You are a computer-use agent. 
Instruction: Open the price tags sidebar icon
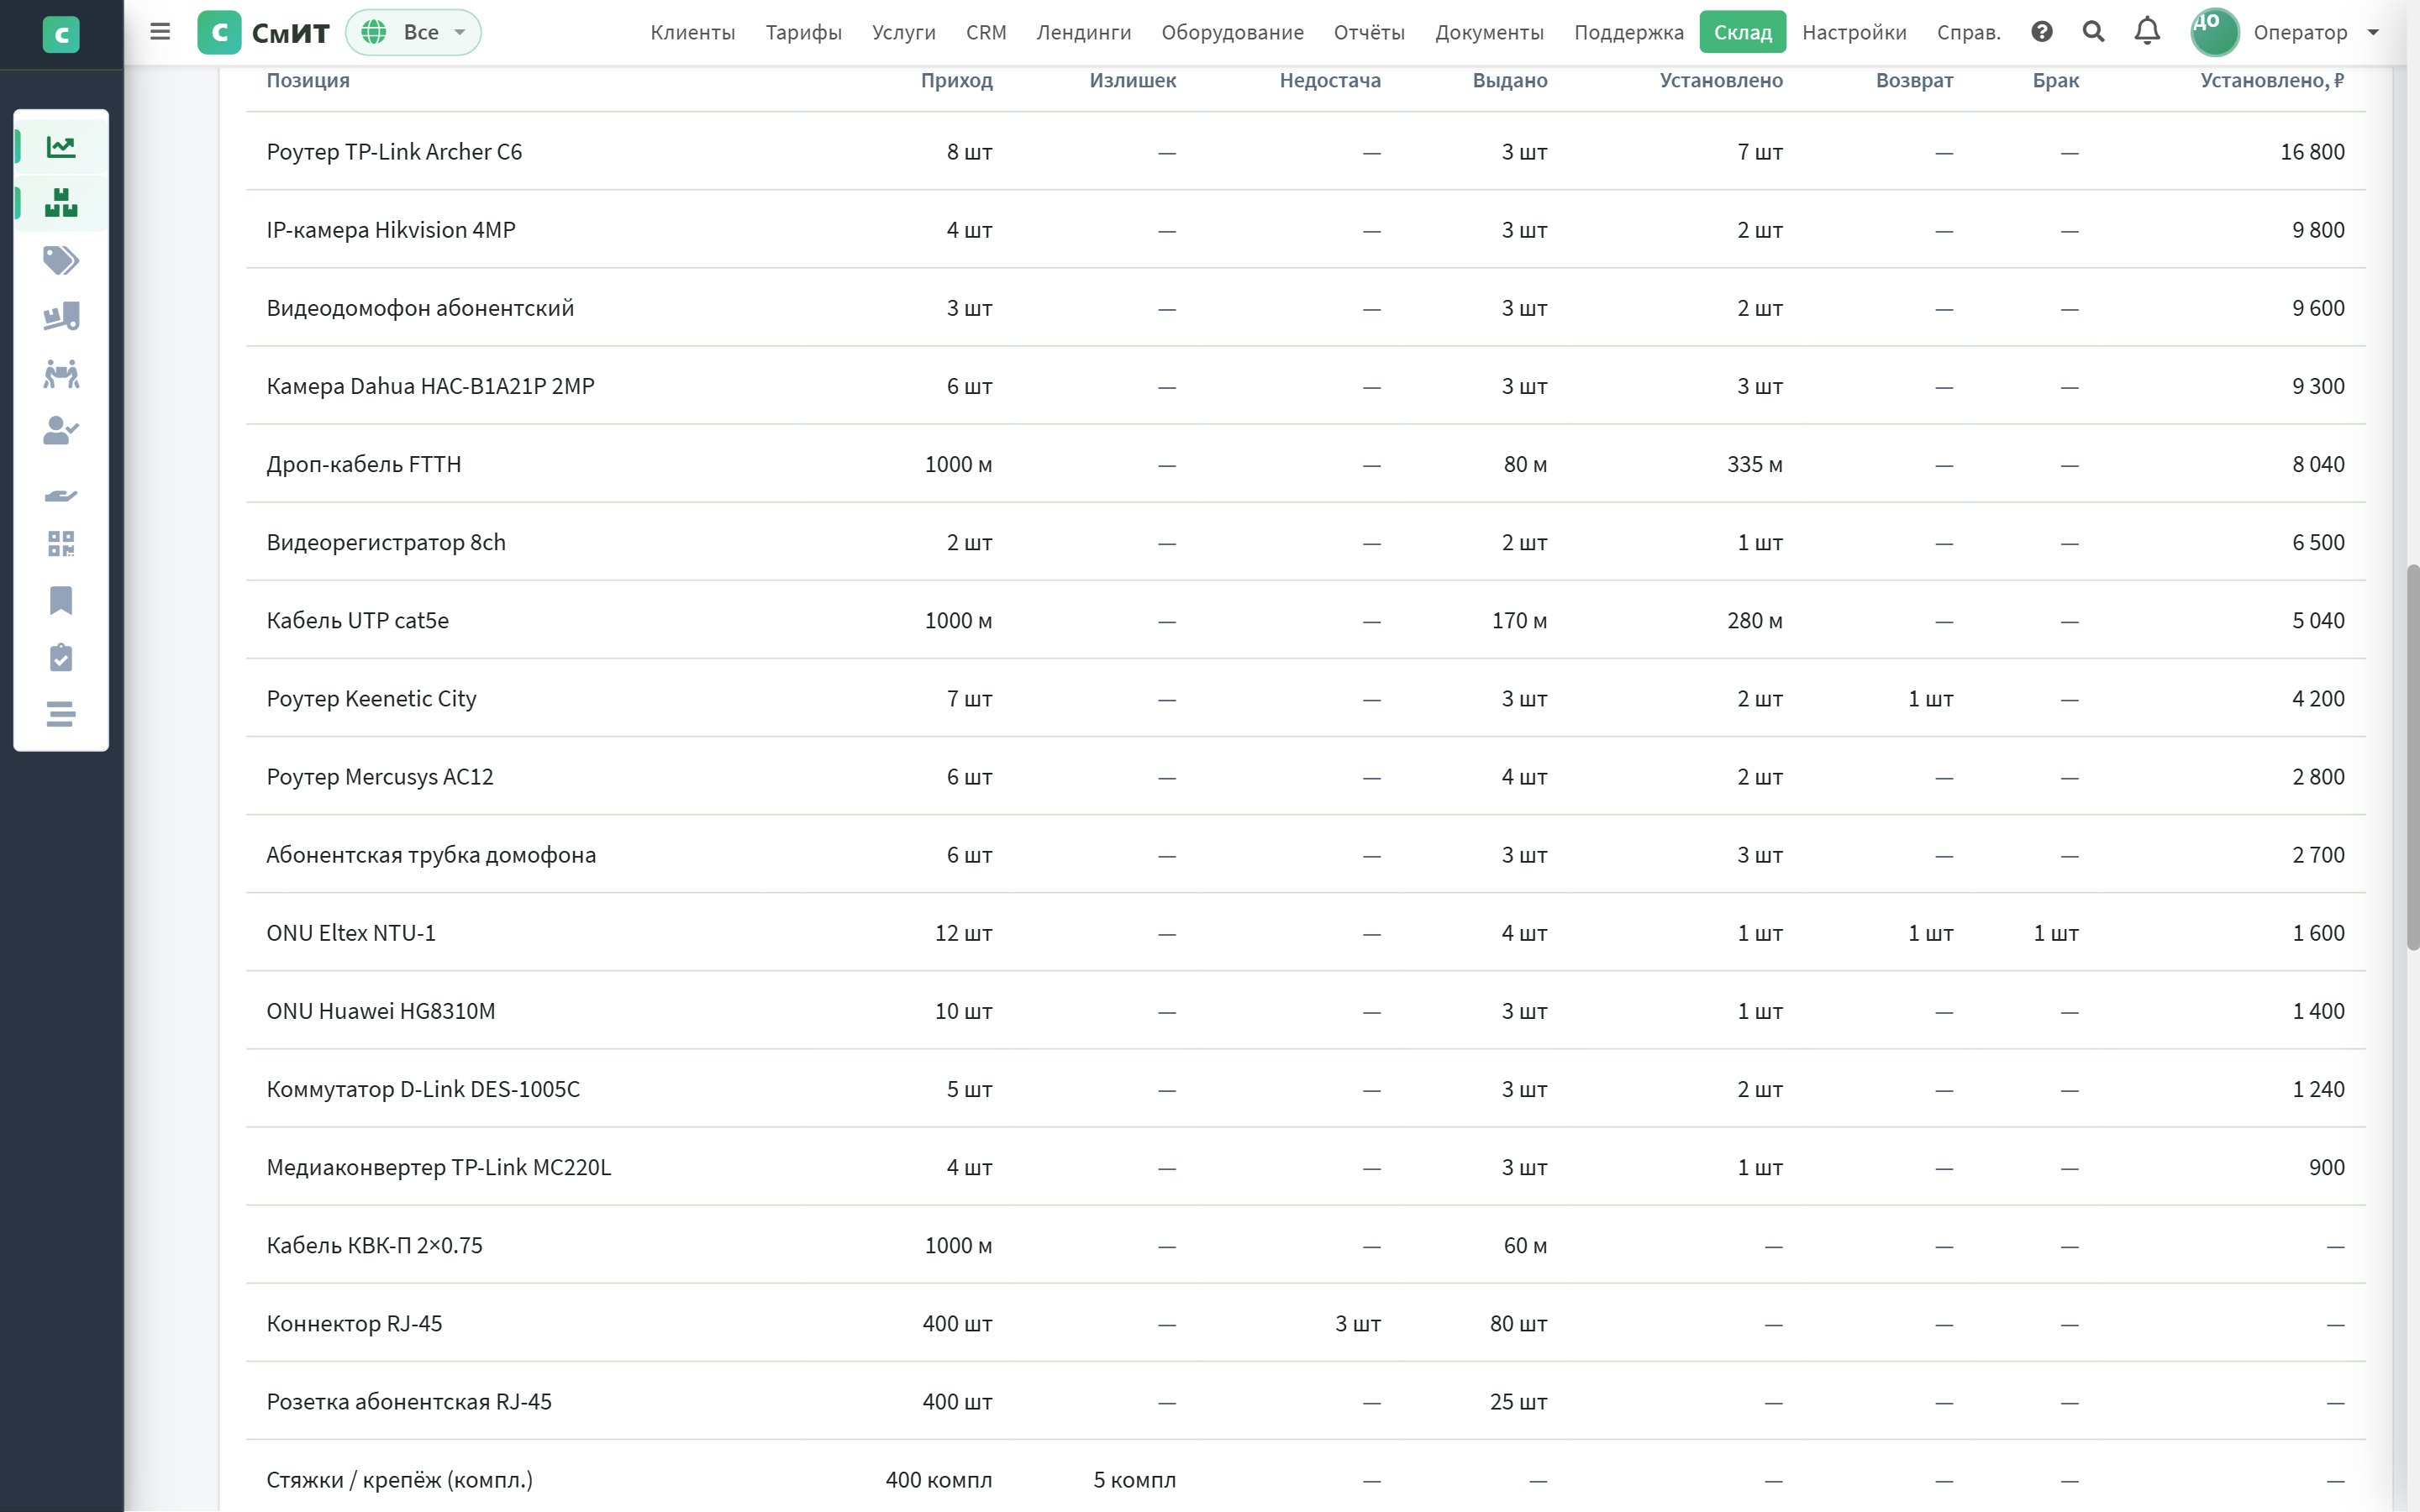(x=61, y=260)
